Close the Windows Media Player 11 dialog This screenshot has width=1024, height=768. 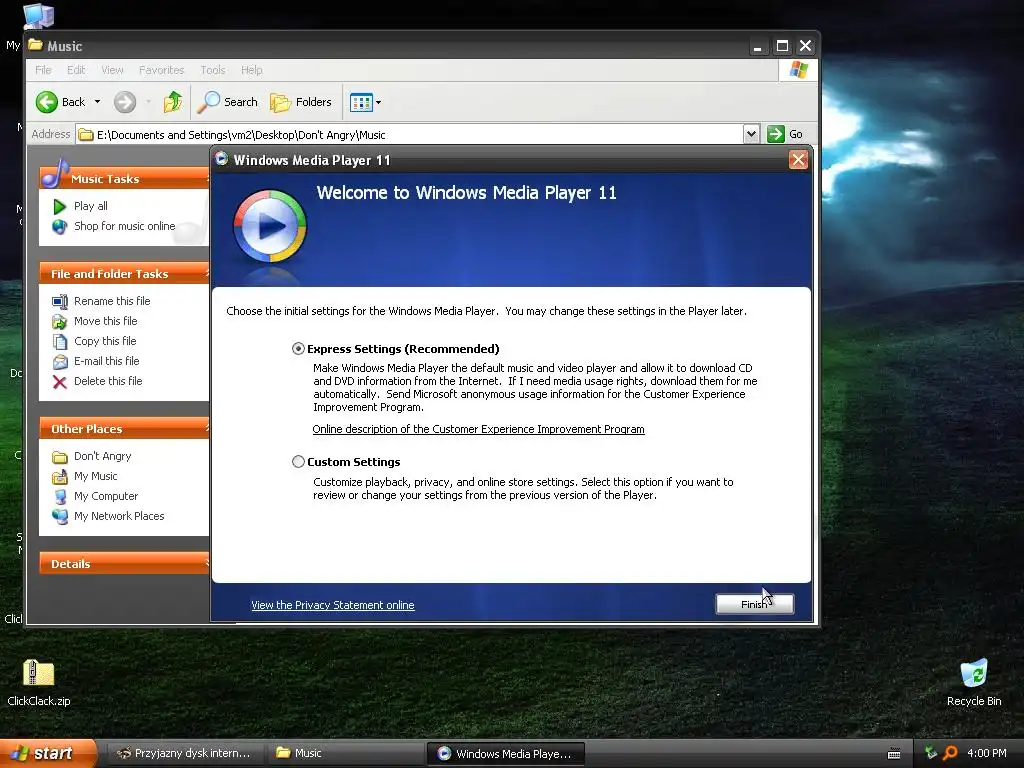[x=798, y=160]
